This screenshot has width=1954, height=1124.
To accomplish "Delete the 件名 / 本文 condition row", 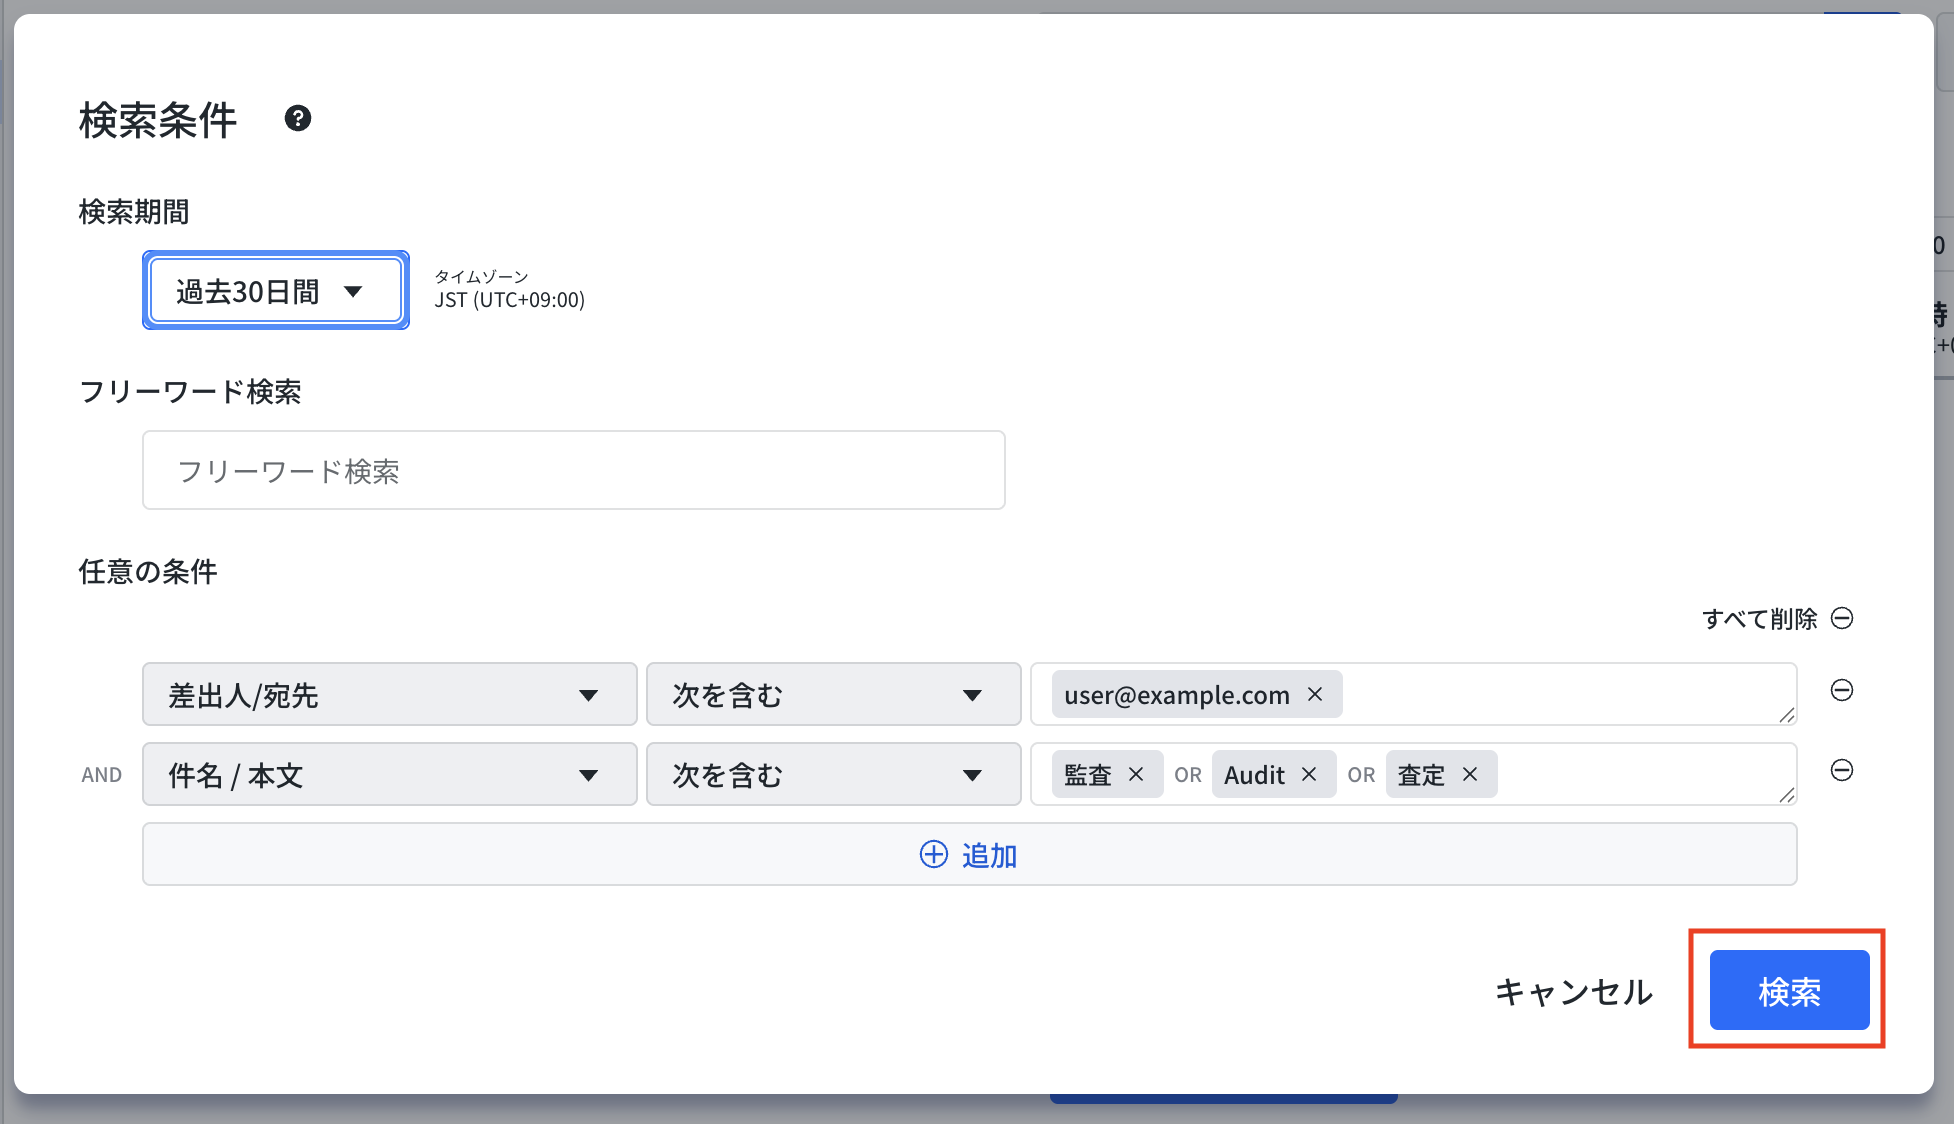I will click(x=1842, y=770).
